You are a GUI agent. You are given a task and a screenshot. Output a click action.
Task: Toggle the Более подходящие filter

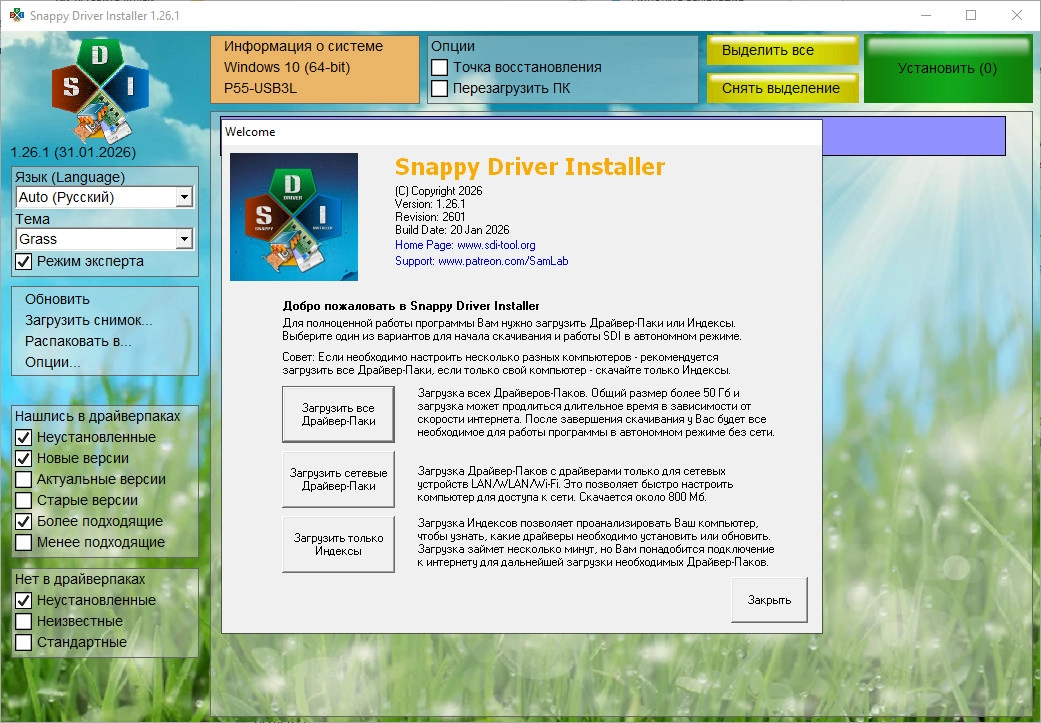coord(23,521)
